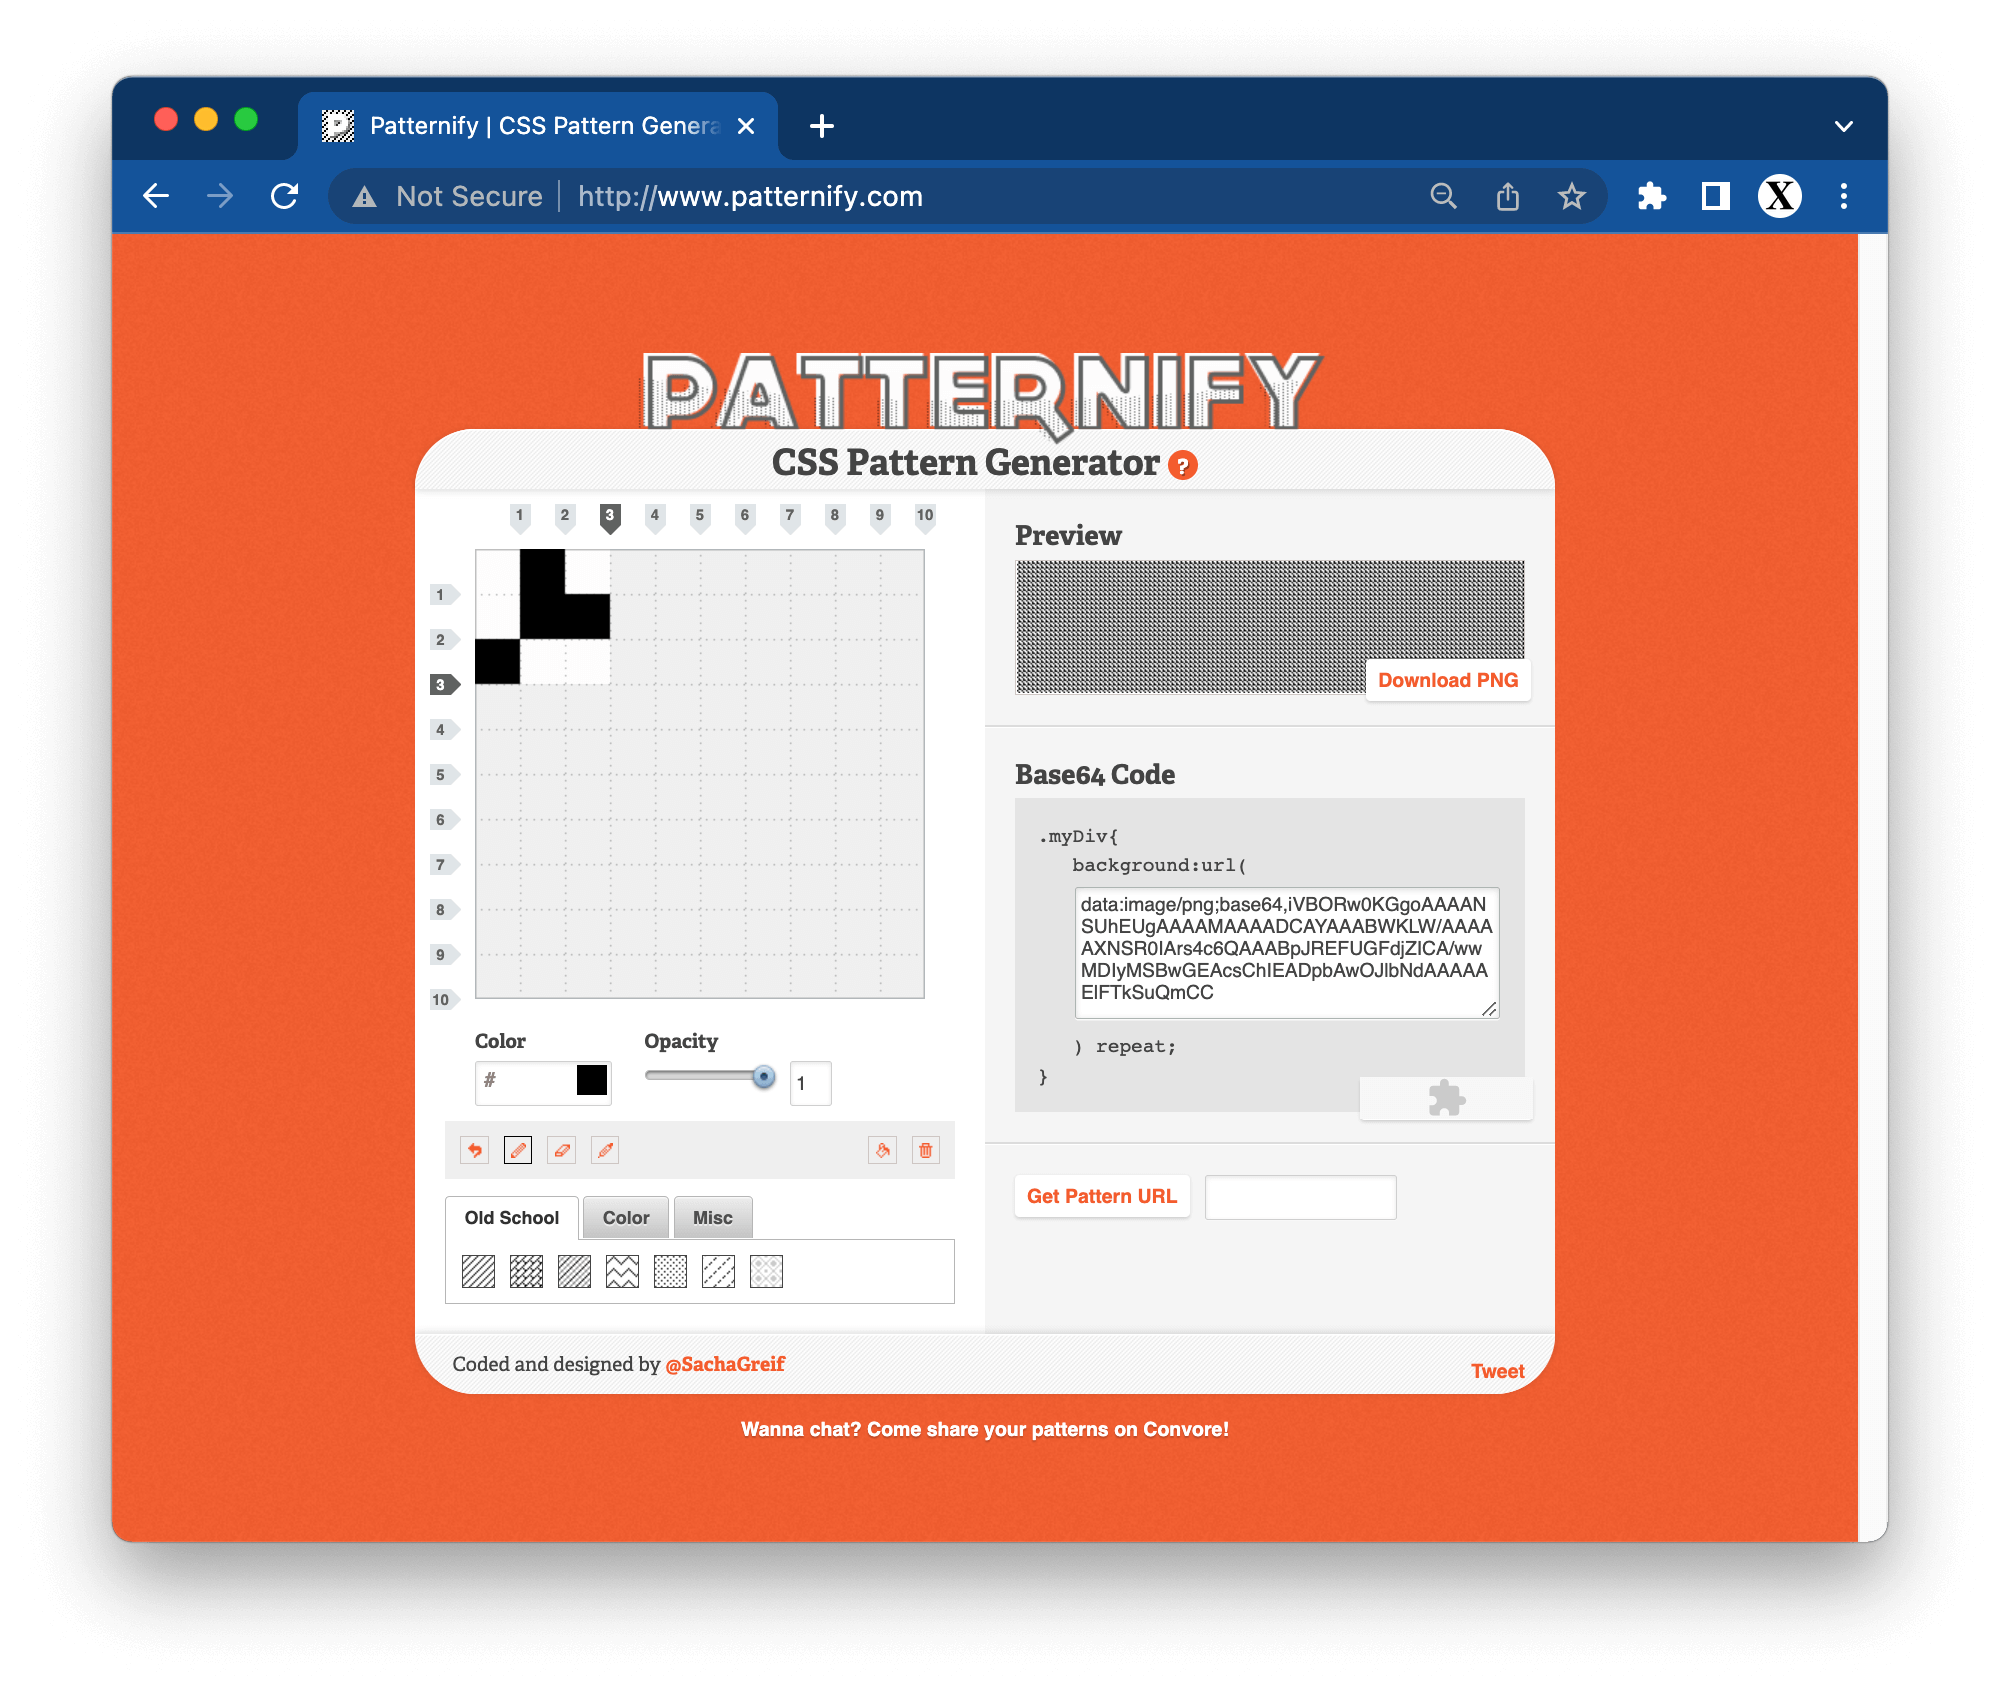The width and height of the screenshot is (2000, 1690).
Task: Switch to the Color presets tab
Action: [626, 1218]
